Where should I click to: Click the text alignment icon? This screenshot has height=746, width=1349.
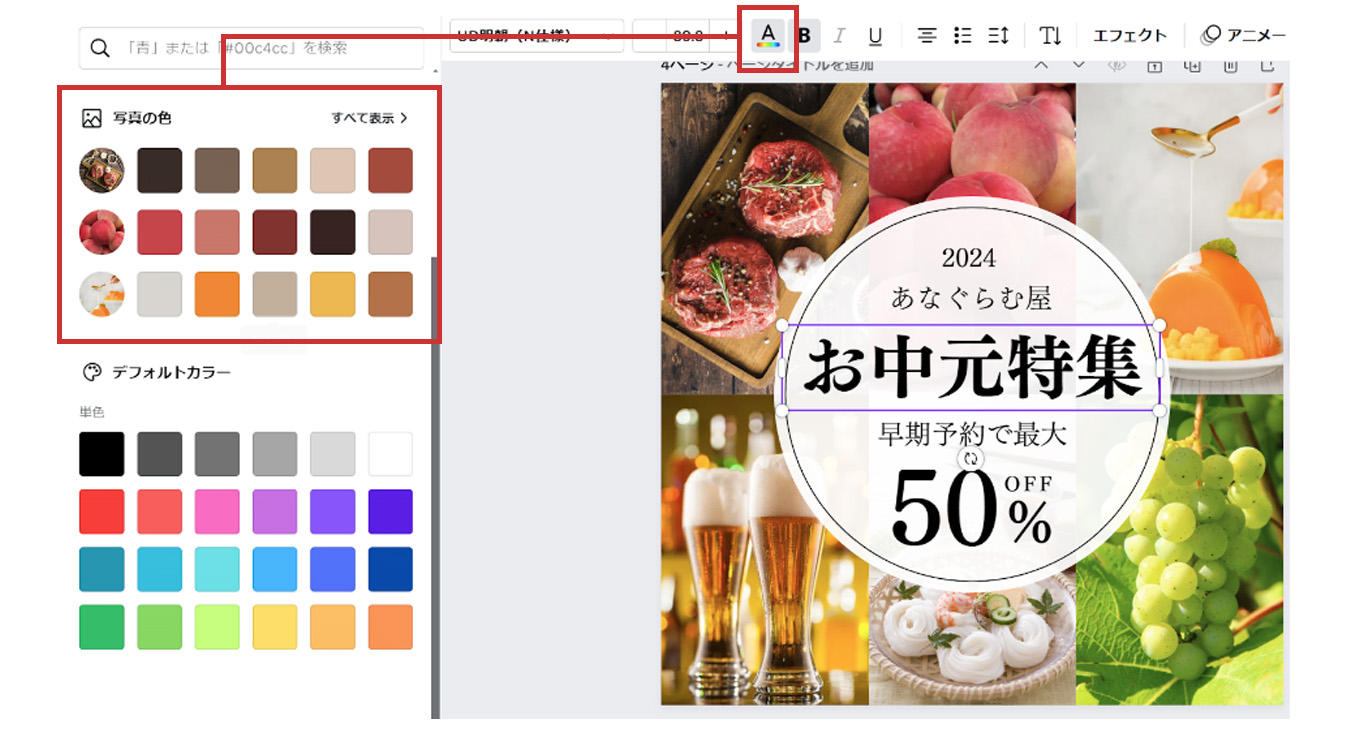pyautogui.click(x=927, y=36)
